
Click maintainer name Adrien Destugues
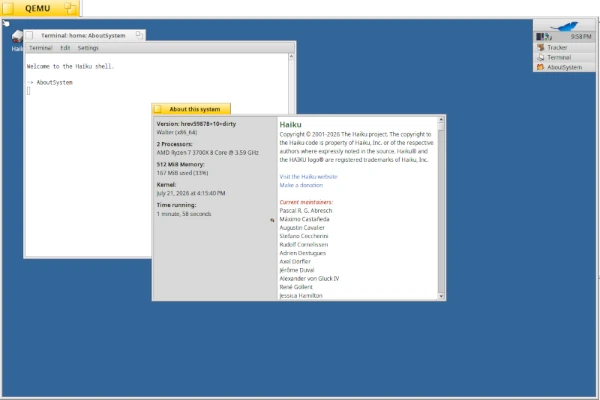pos(302,253)
